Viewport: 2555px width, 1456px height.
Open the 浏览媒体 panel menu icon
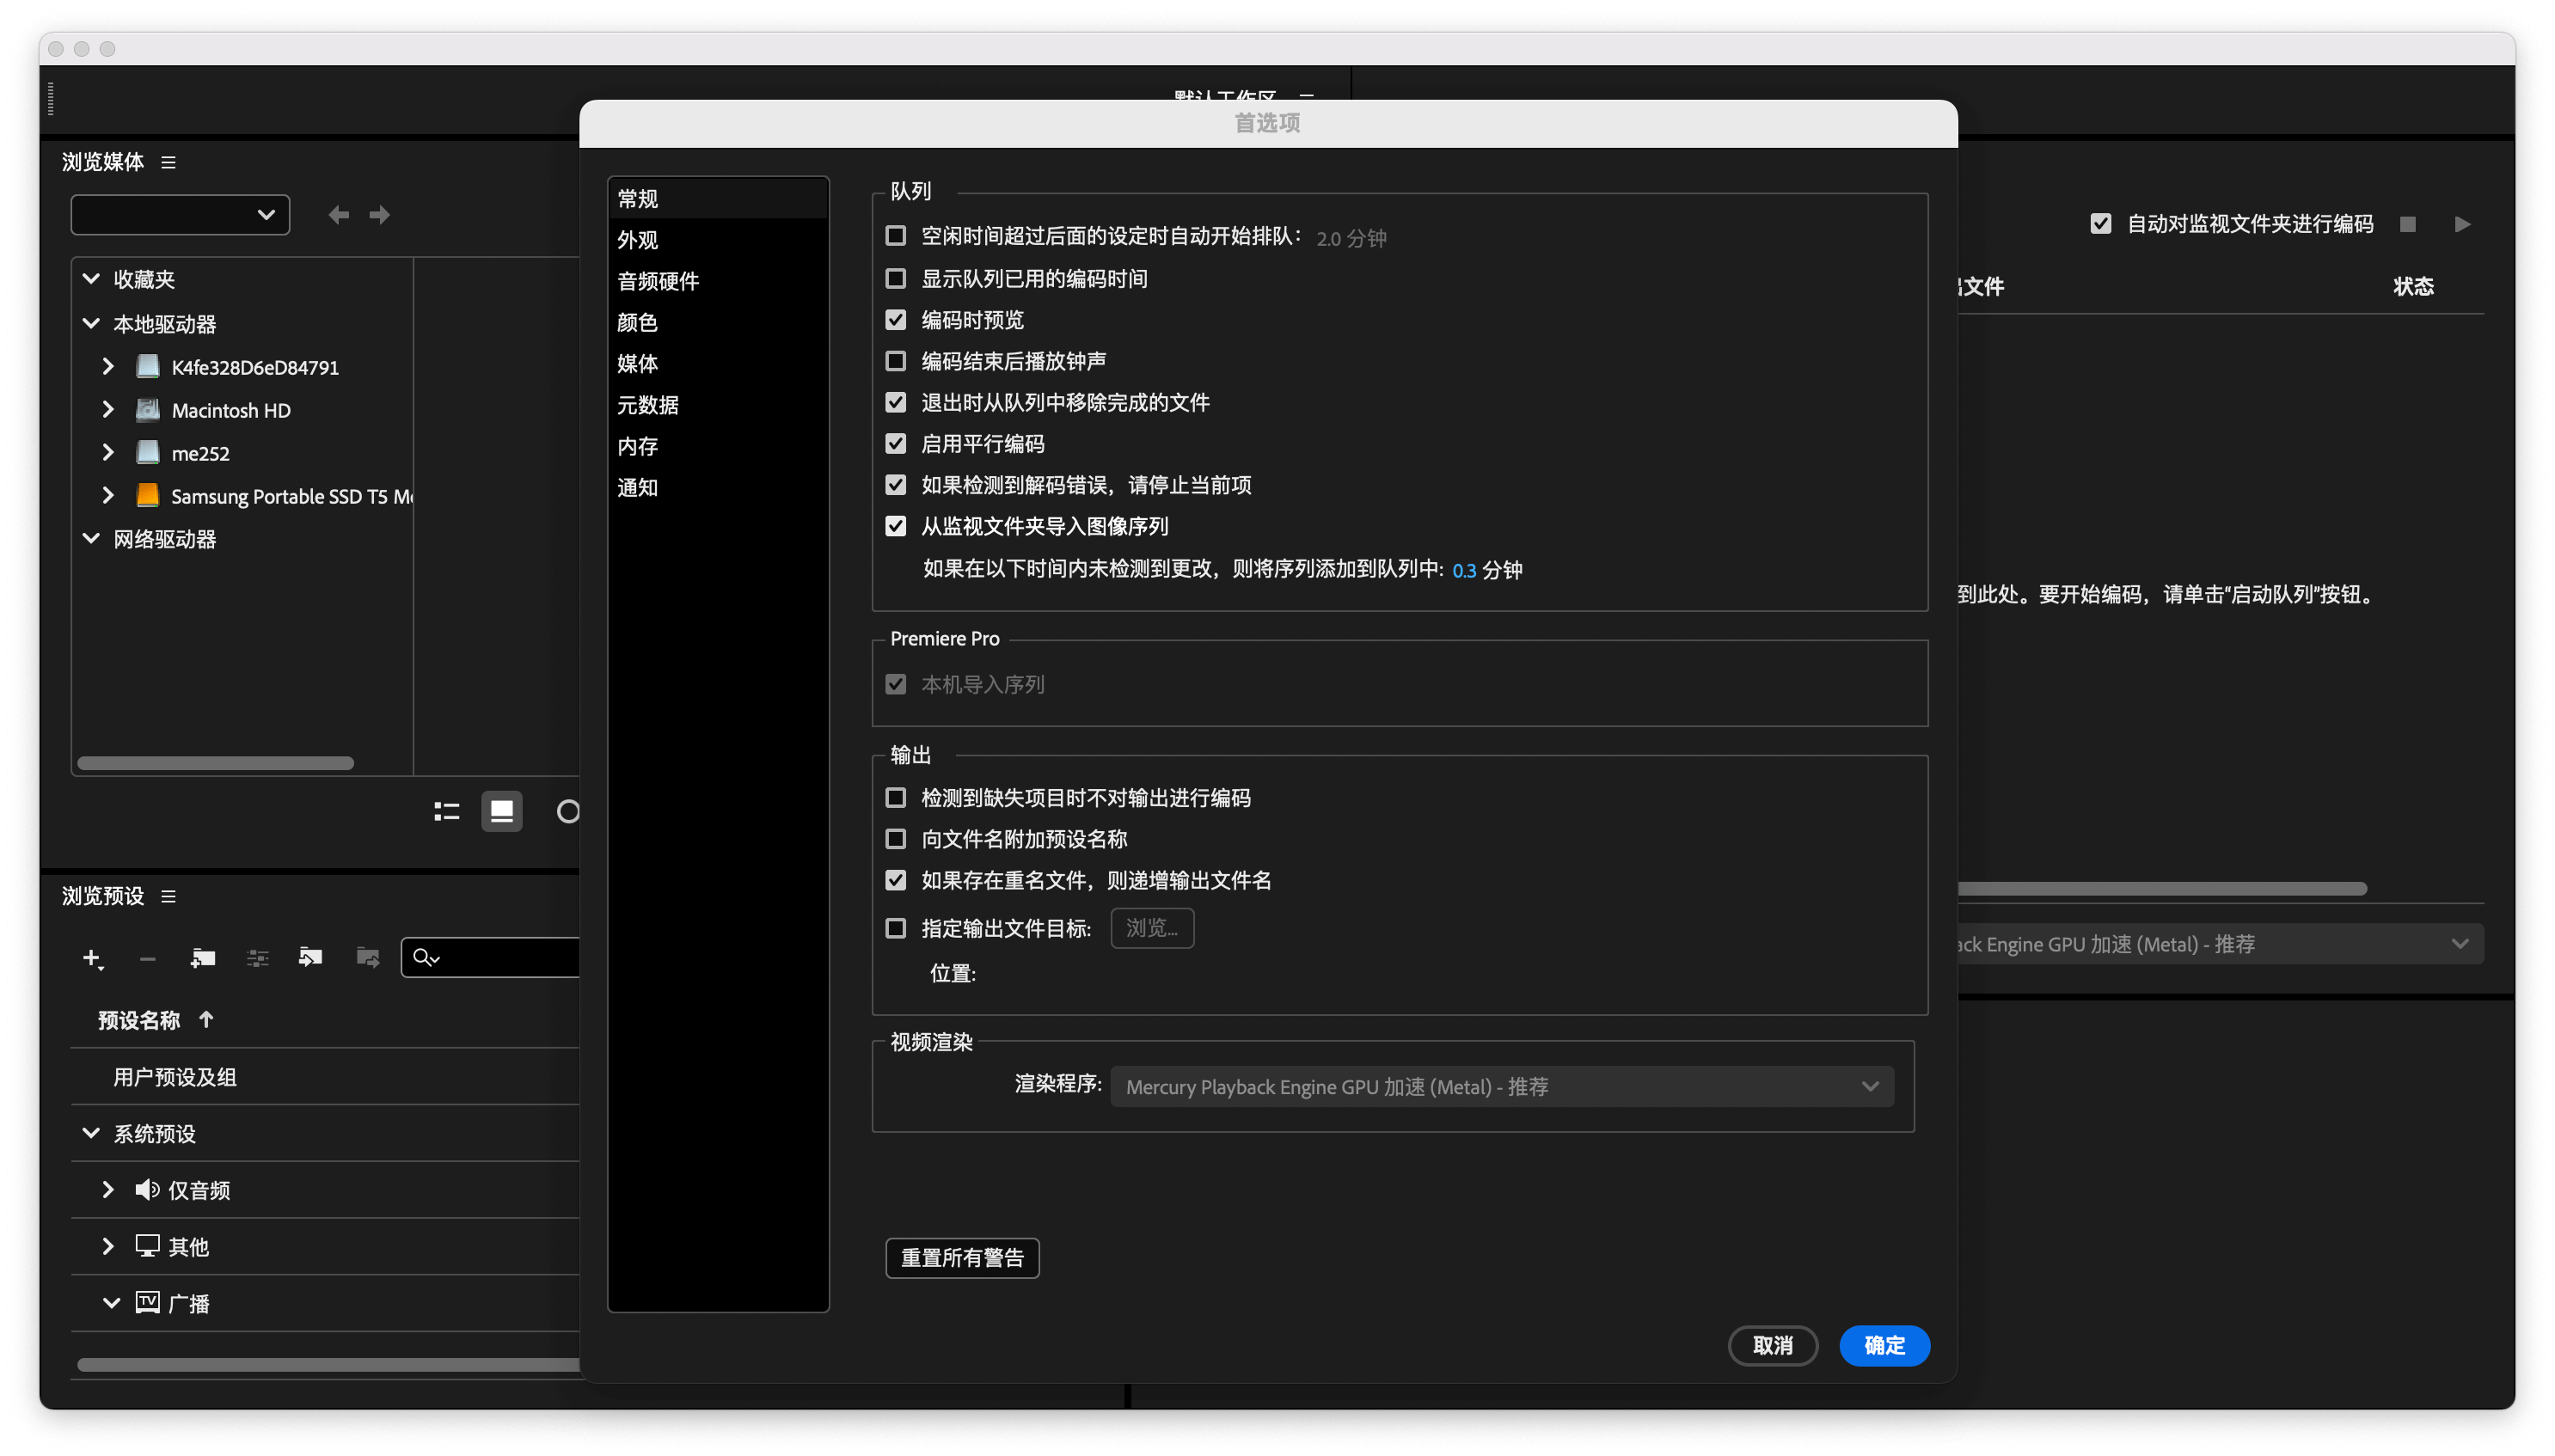point(168,162)
